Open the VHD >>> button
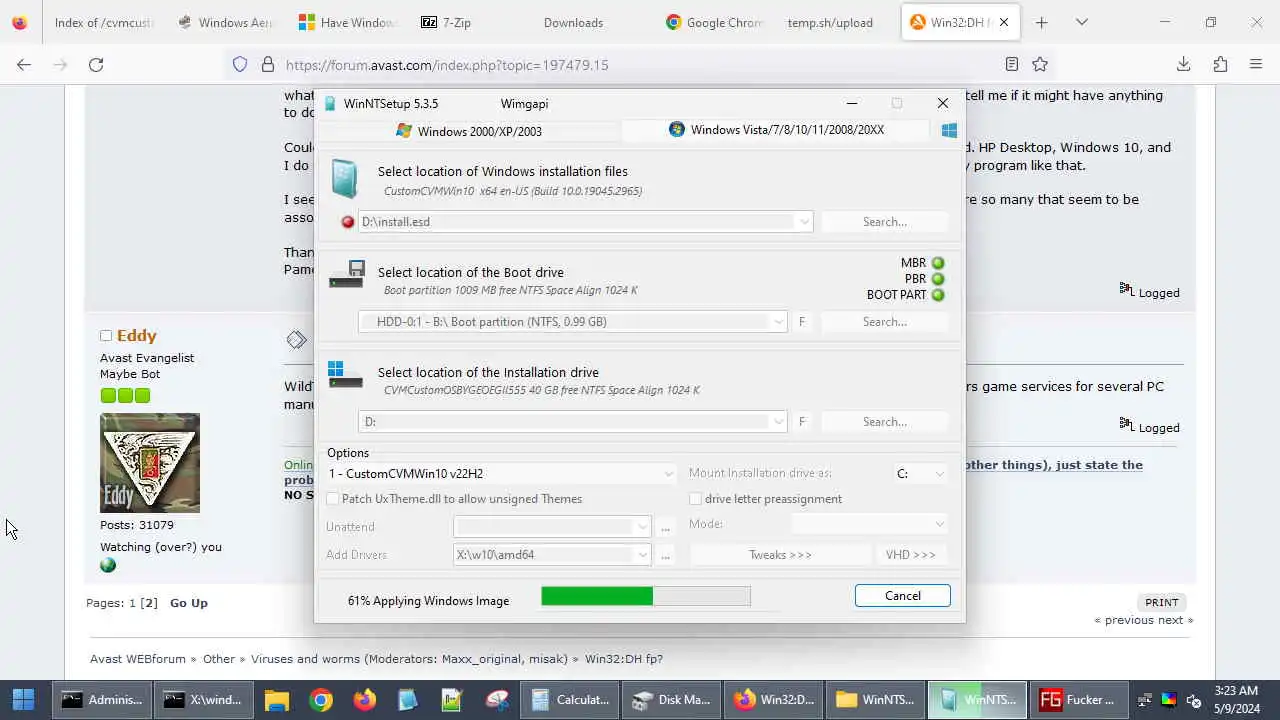The width and height of the screenshot is (1280, 720). coord(911,555)
